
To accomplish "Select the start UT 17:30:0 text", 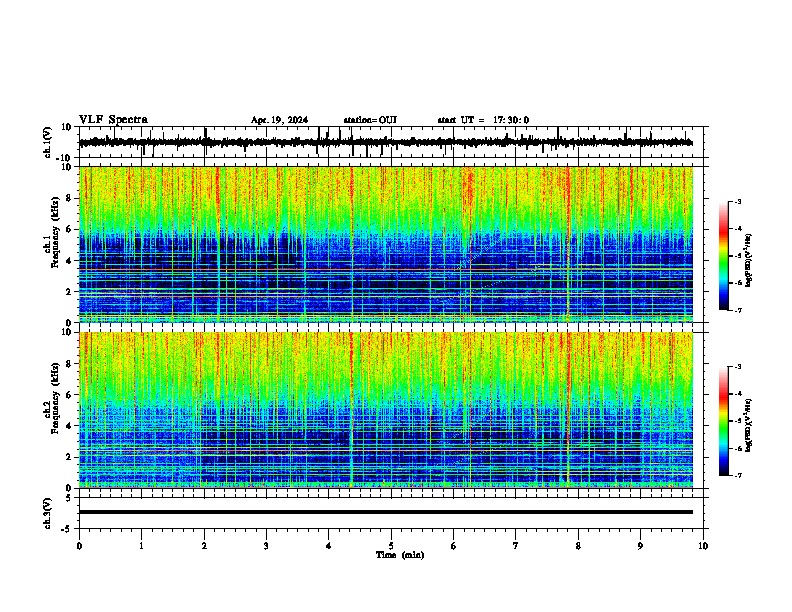I will pos(483,120).
